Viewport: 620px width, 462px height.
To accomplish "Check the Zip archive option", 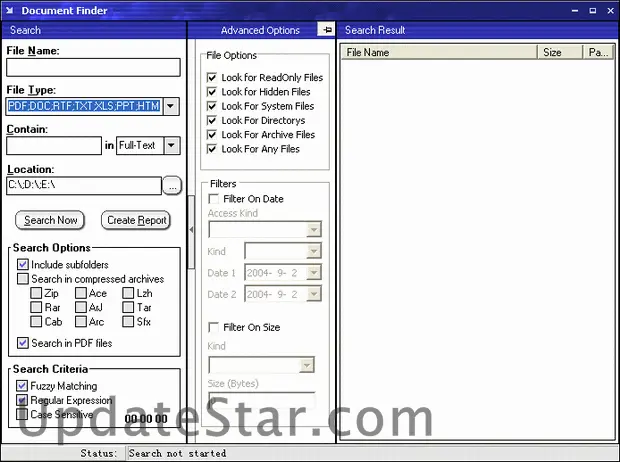I will (x=36, y=293).
